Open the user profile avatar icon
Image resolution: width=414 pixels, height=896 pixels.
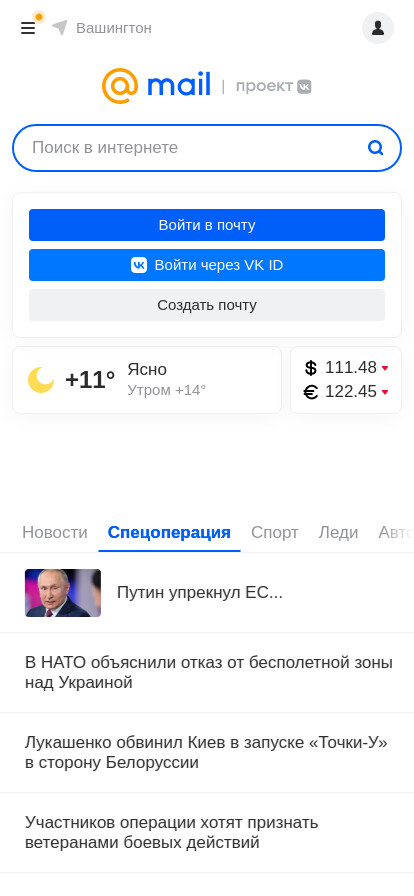(x=378, y=28)
